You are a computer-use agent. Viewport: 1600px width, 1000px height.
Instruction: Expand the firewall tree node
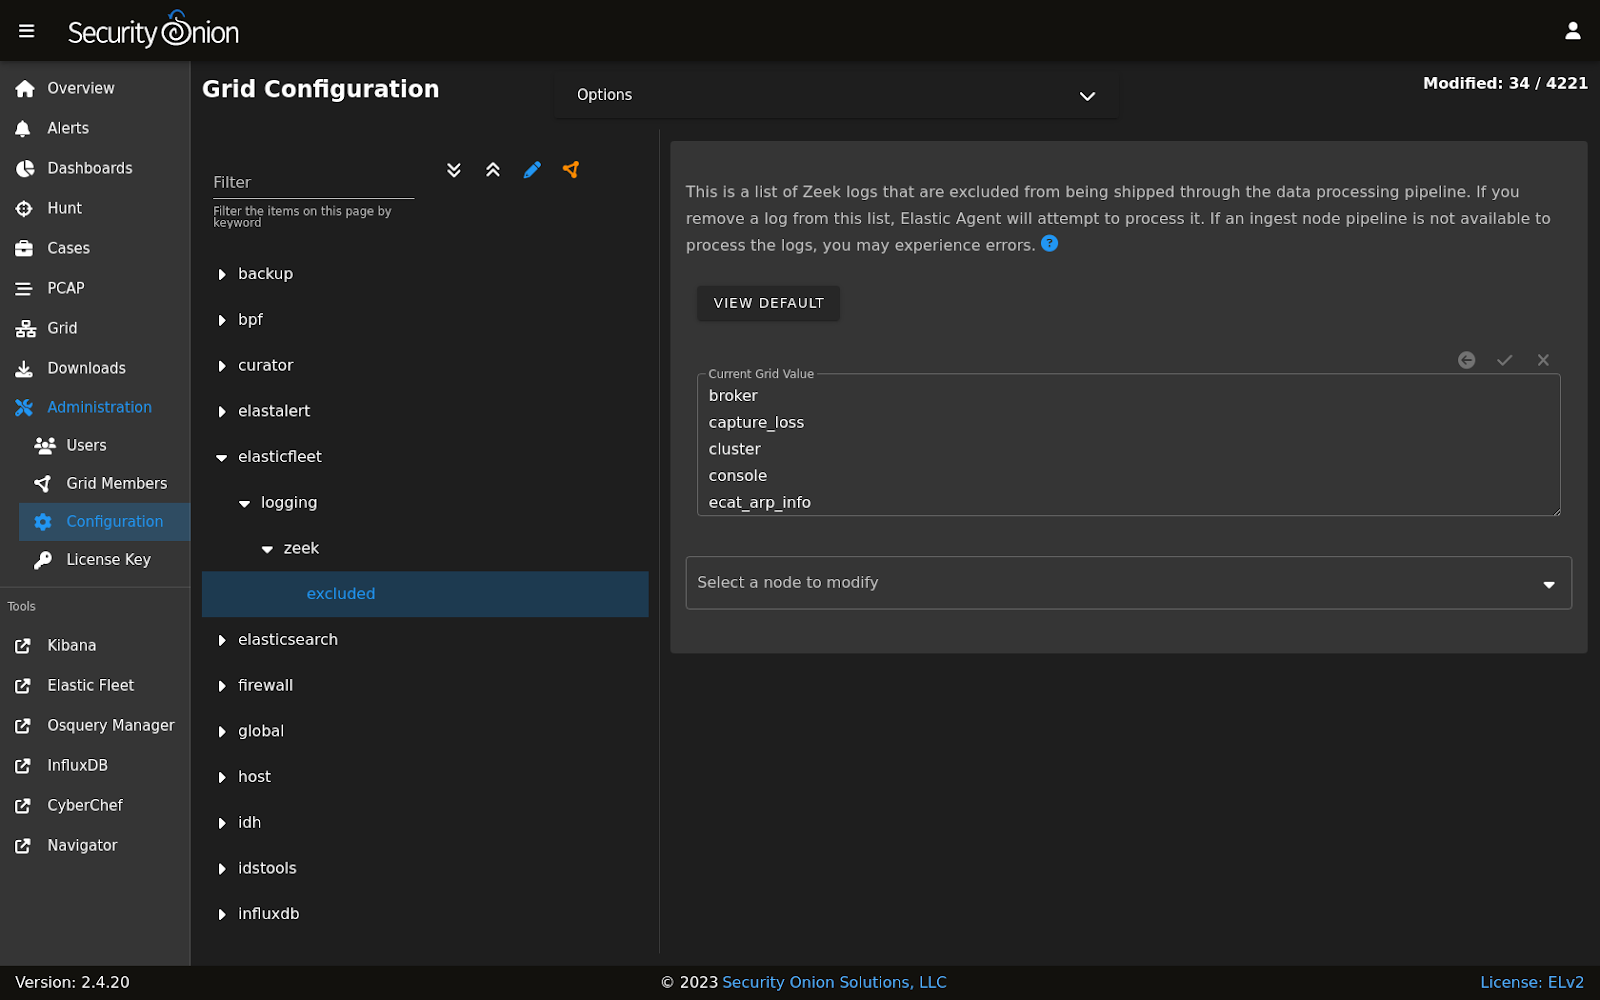222,686
